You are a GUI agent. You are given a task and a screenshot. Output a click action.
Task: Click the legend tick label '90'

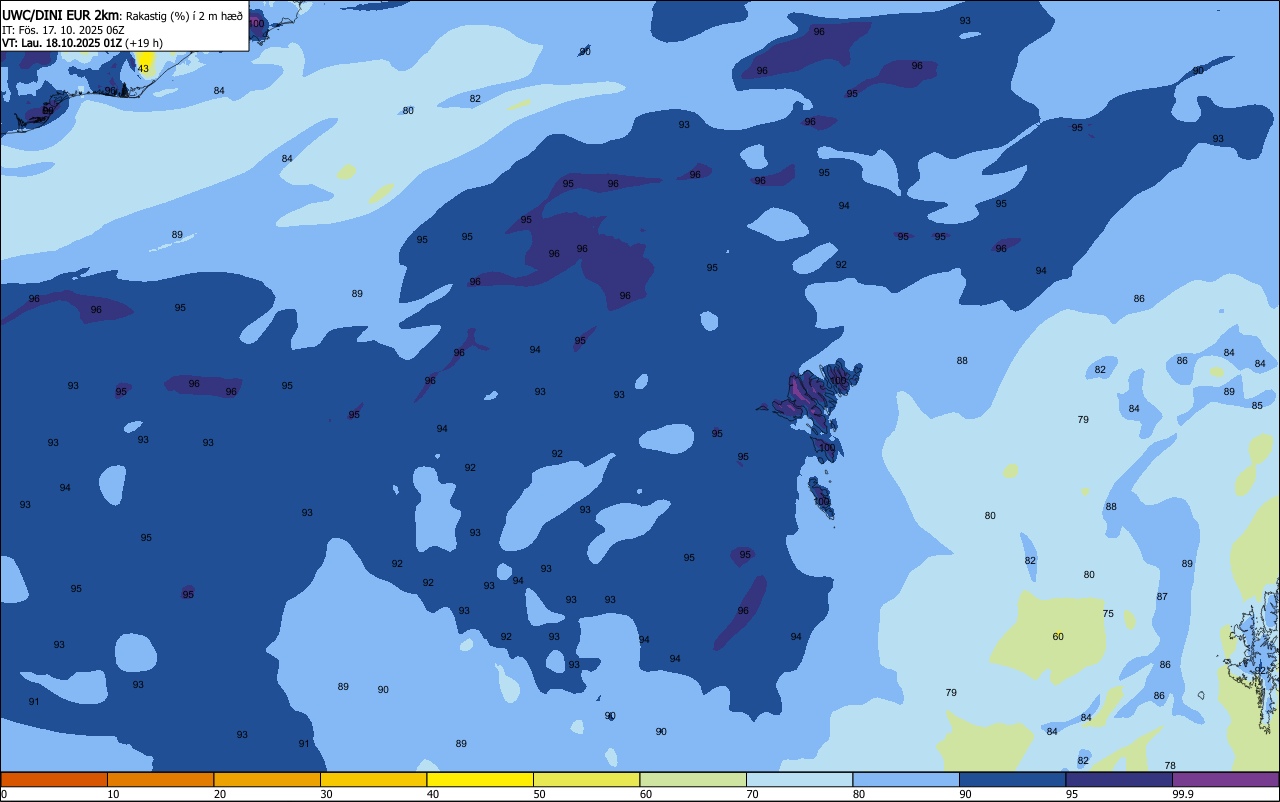click(x=965, y=794)
